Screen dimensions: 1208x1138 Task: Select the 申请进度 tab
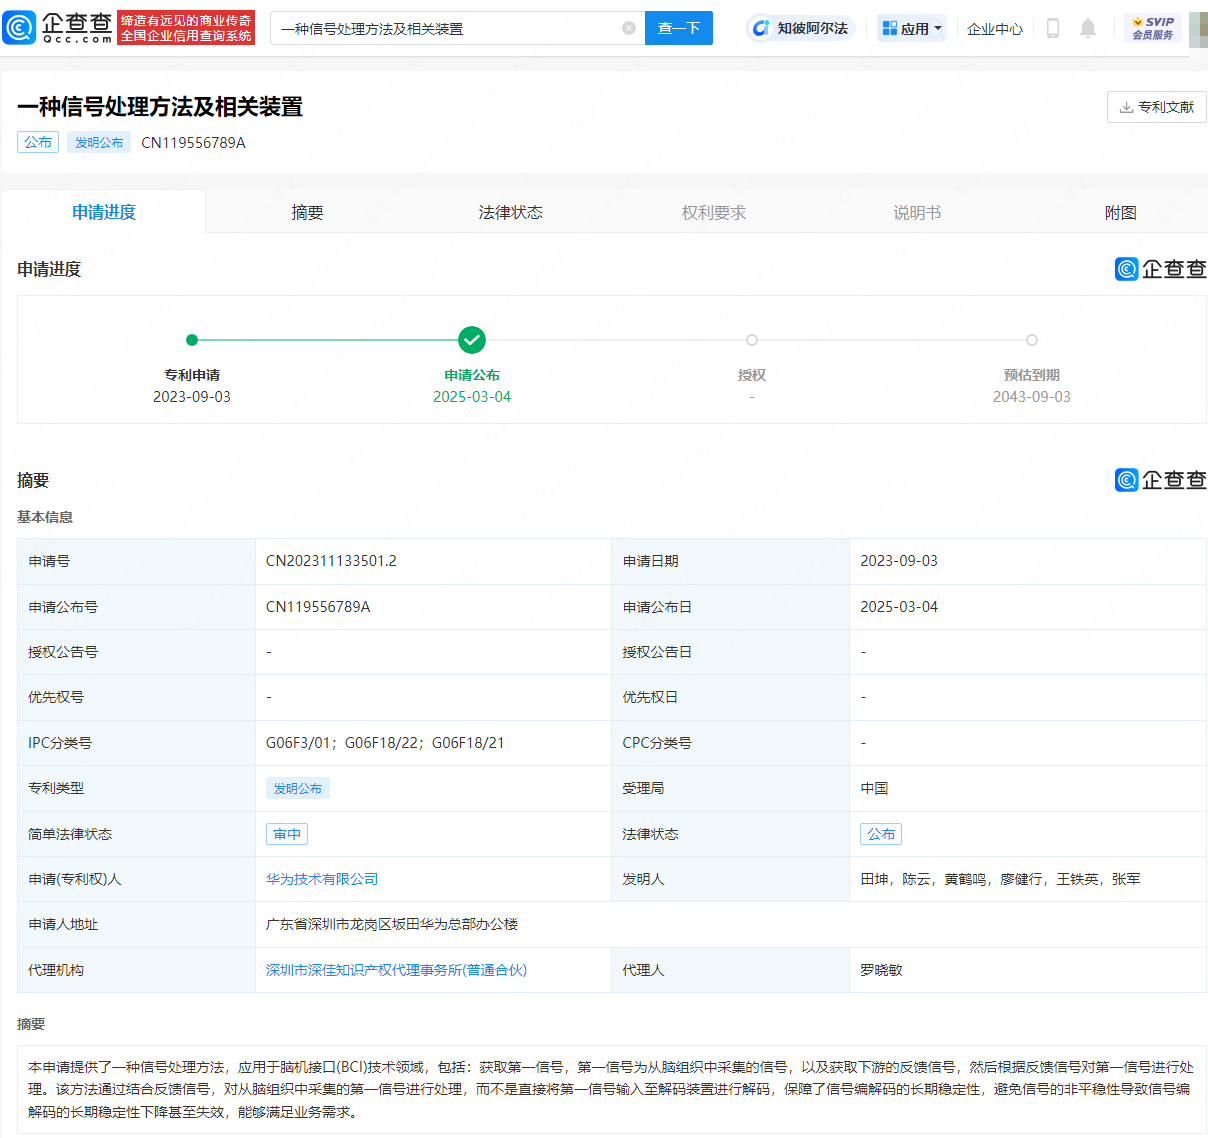pyautogui.click(x=104, y=212)
